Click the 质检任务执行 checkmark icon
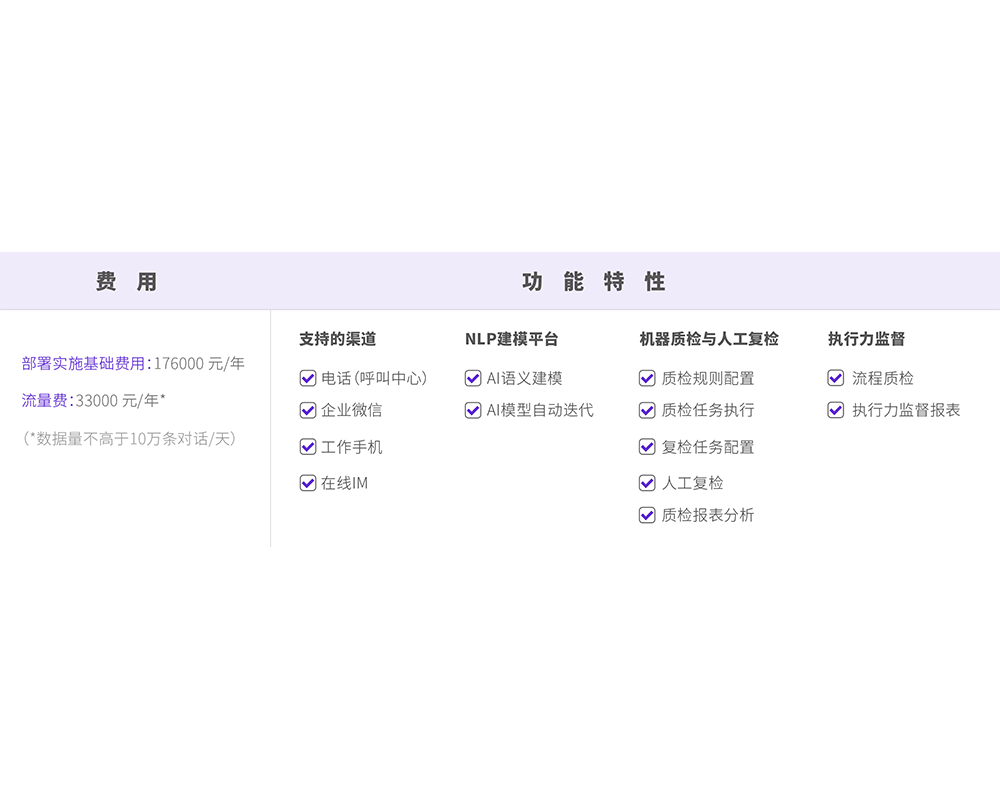This screenshot has height=800, width=1000. click(x=647, y=412)
